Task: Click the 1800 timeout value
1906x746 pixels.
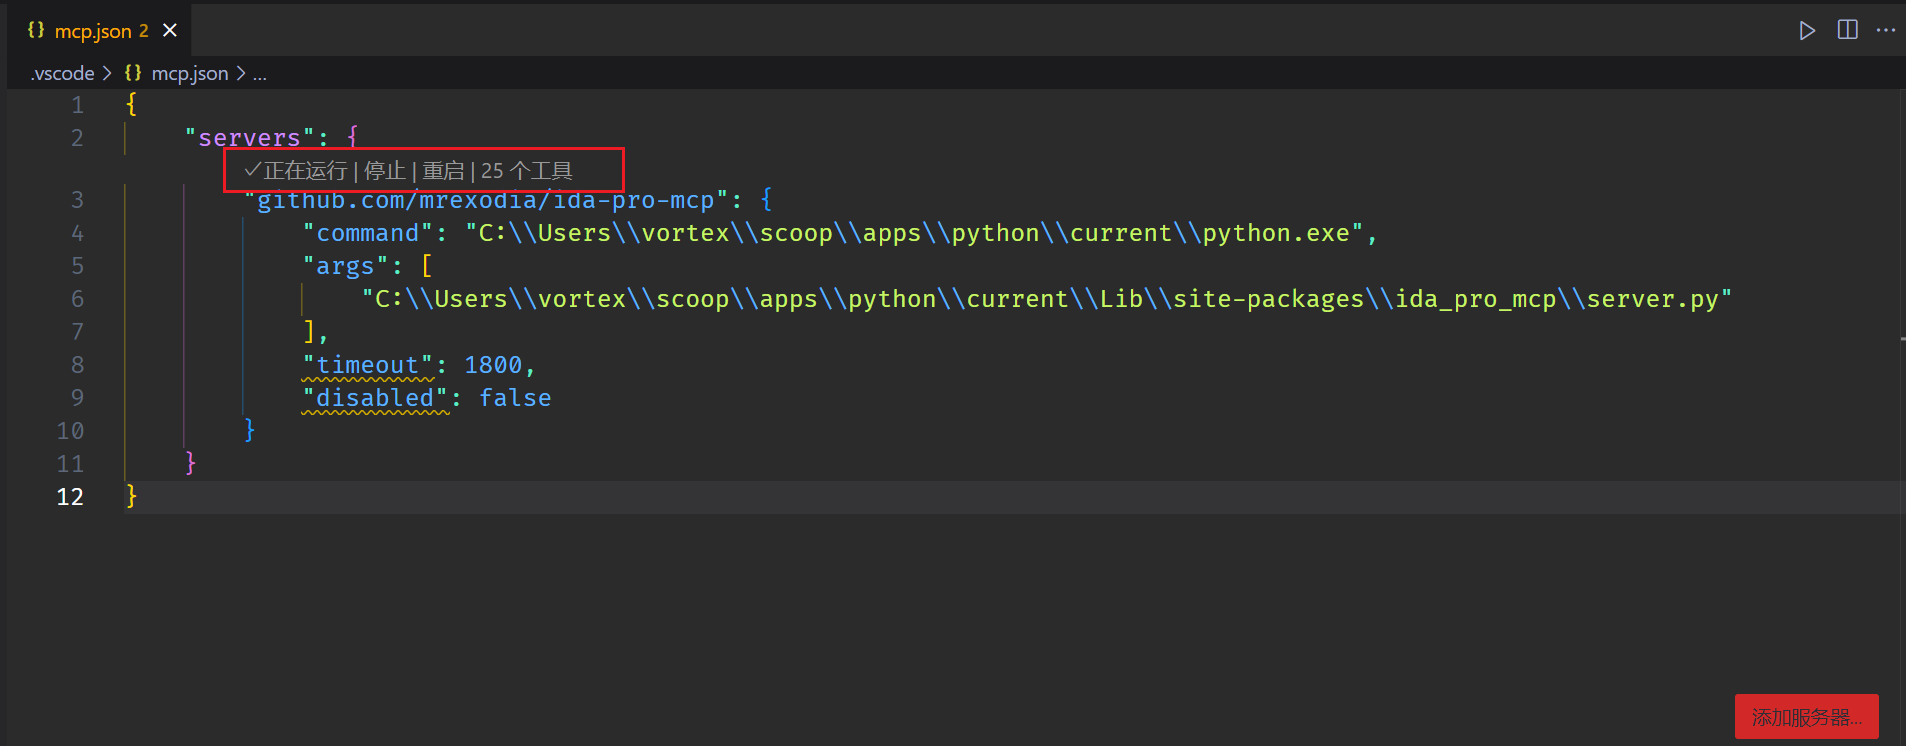Action: [x=493, y=365]
